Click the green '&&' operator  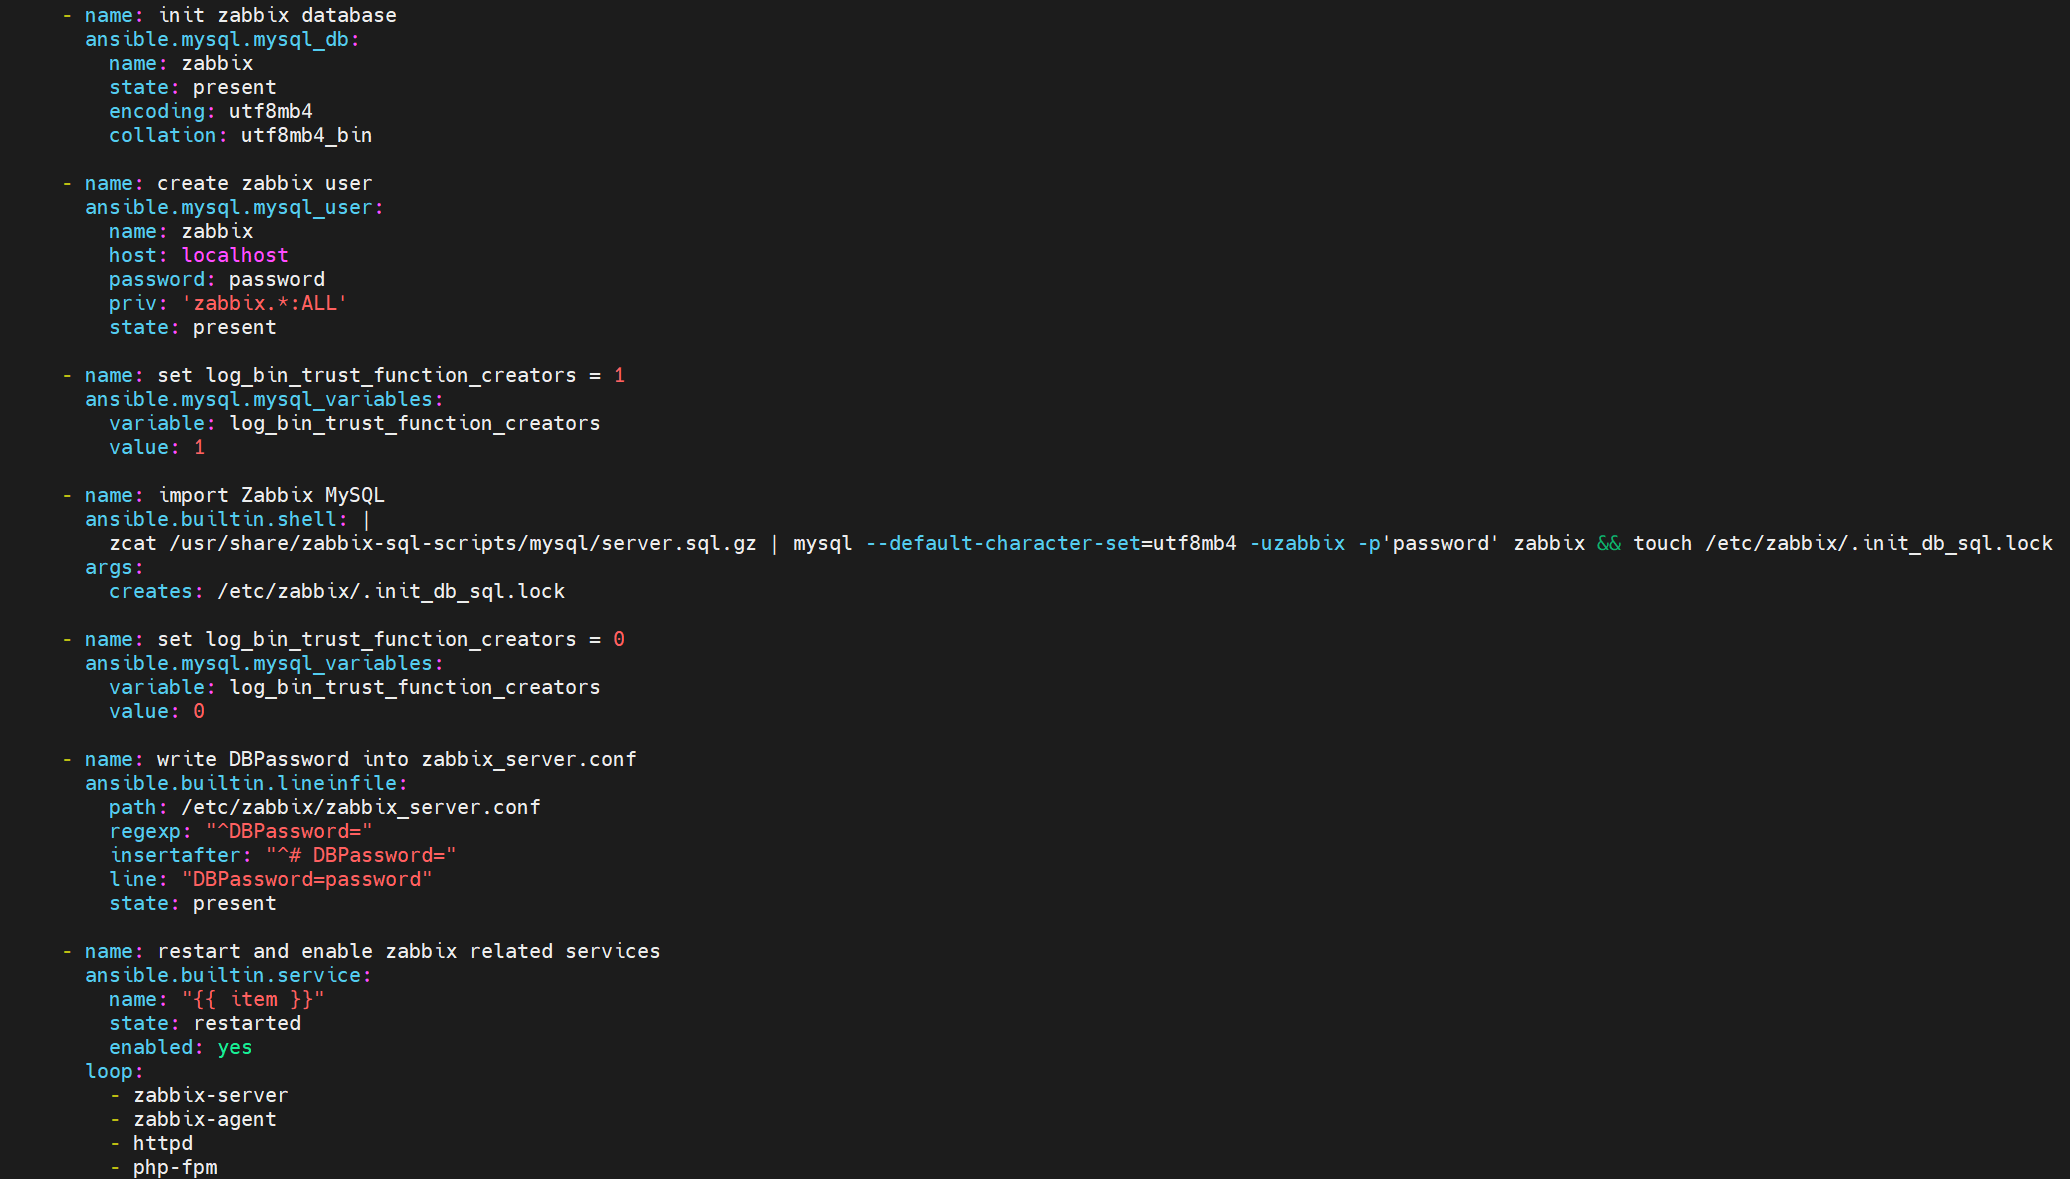click(1609, 543)
